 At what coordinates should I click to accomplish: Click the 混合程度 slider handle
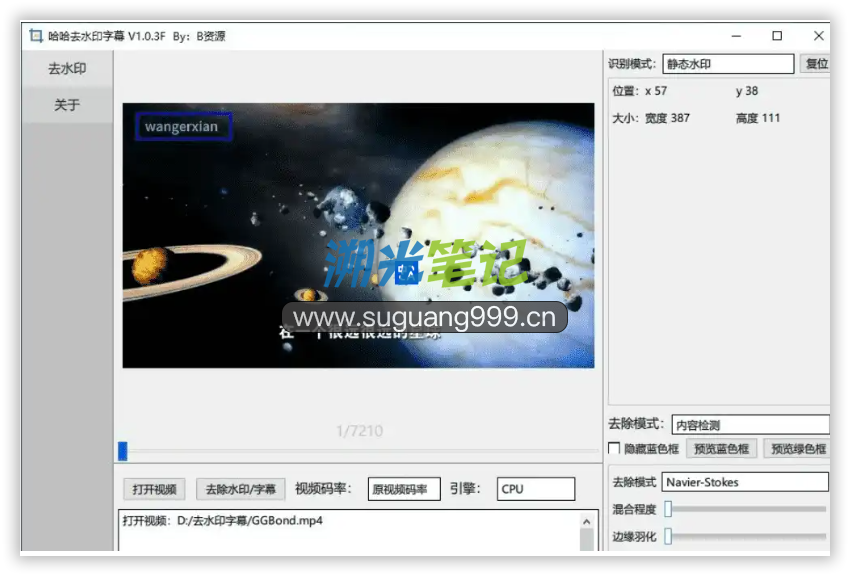click(668, 510)
